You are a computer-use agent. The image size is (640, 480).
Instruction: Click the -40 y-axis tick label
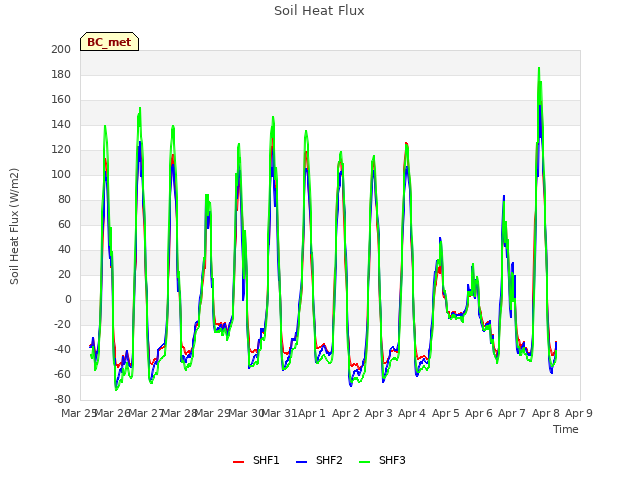(x=62, y=350)
